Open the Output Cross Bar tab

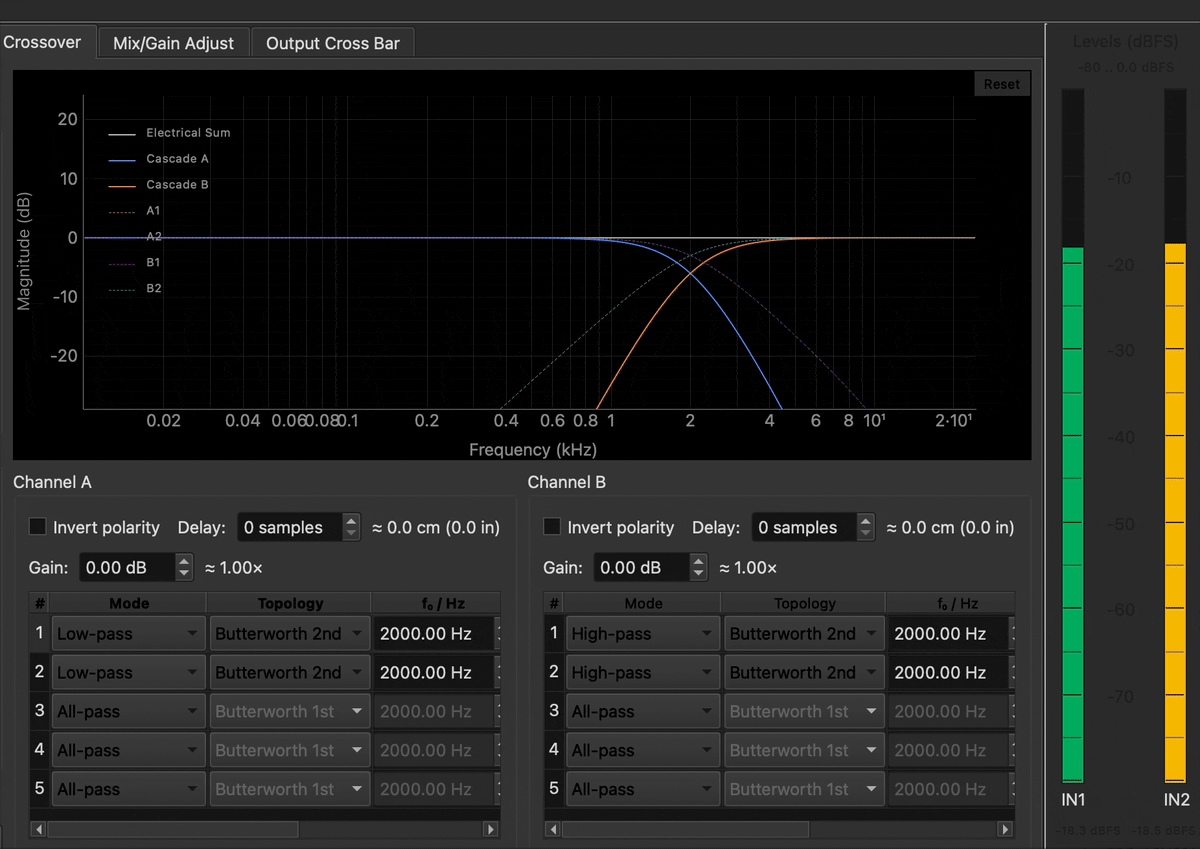pos(332,43)
